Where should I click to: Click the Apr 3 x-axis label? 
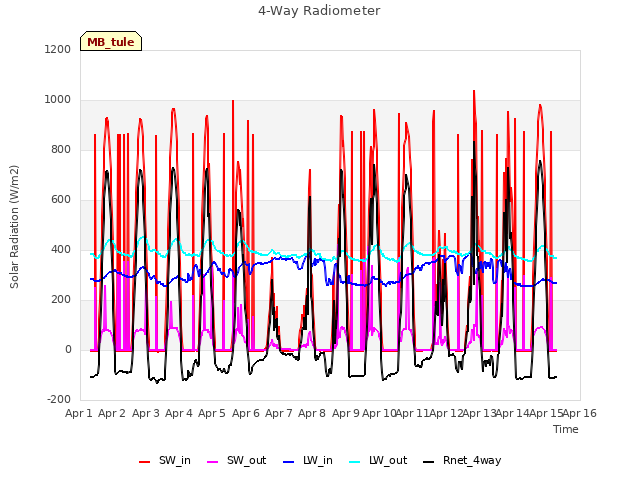[146, 413]
